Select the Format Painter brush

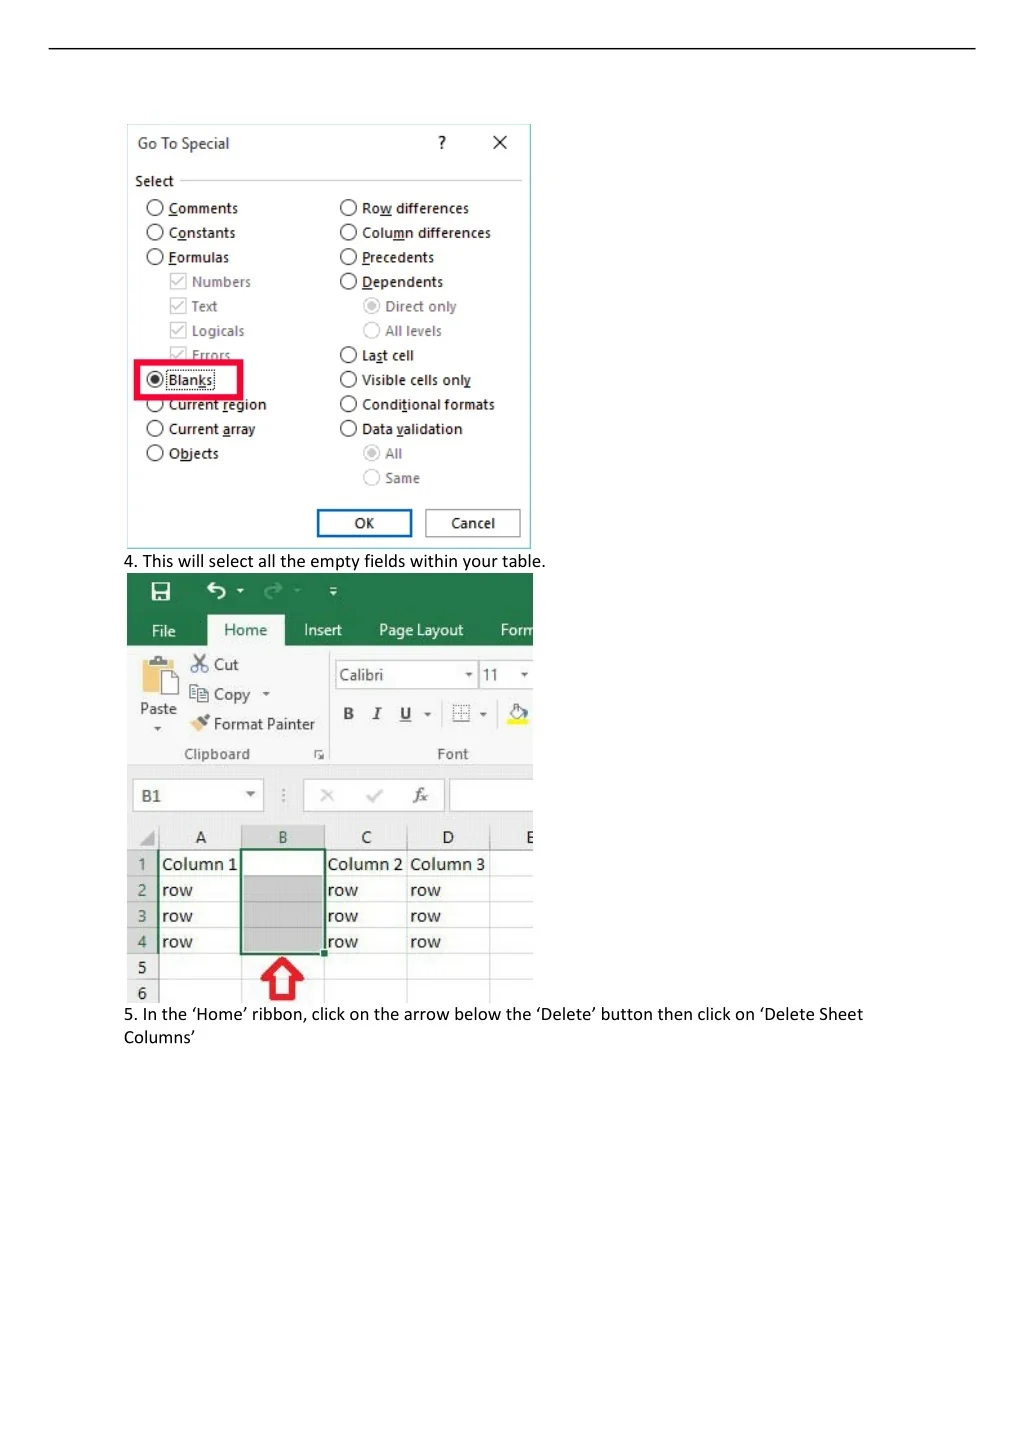click(x=201, y=723)
